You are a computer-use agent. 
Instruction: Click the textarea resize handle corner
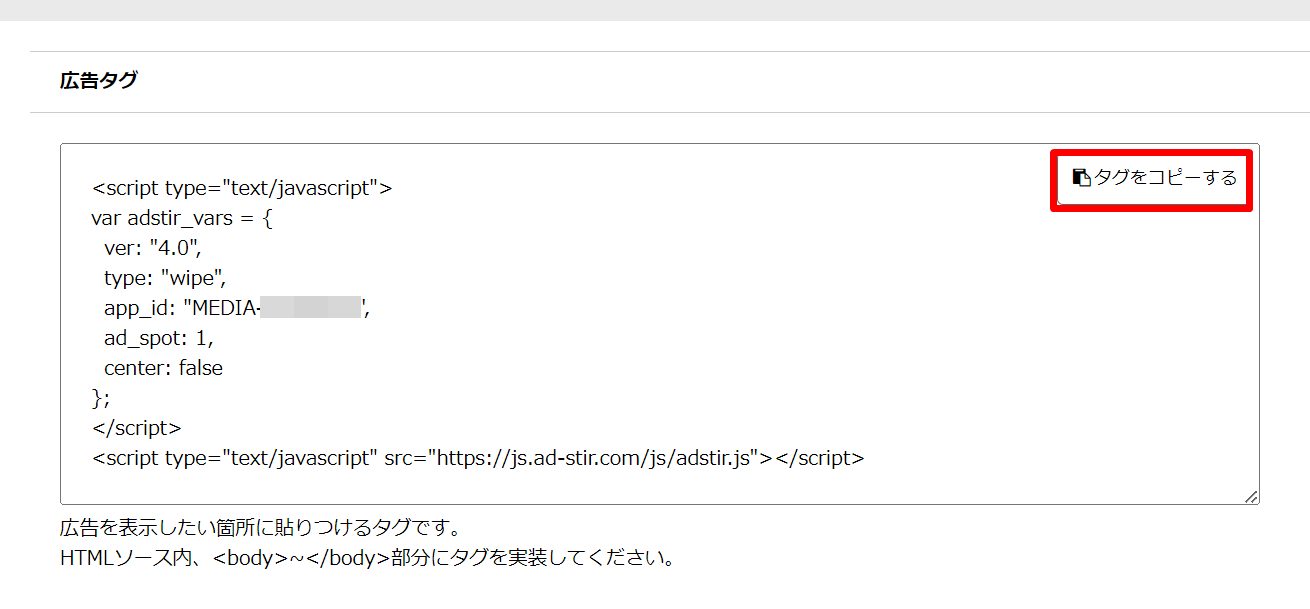click(1251, 496)
